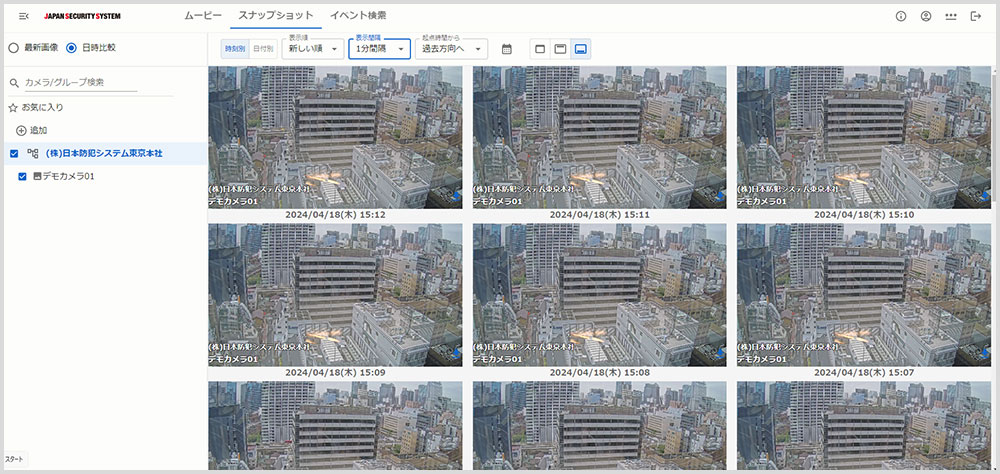
Task: Open the three-dots more options menu
Action: tap(951, 17)
